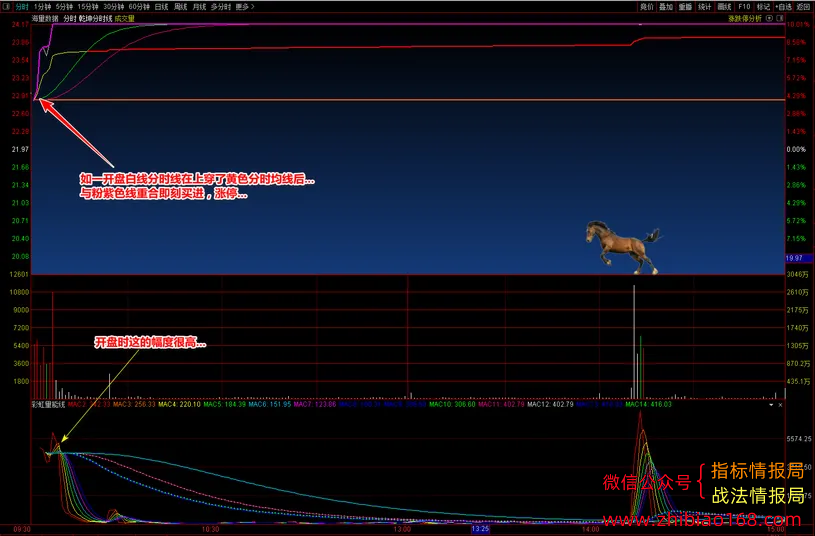The image size is (815, 536).
Task: Click the 21.97 price axis label
Action: (x=20, y=150)
